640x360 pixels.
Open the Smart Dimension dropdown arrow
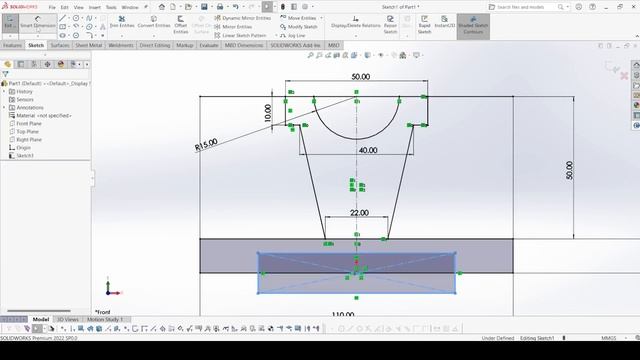pos(38,36)
